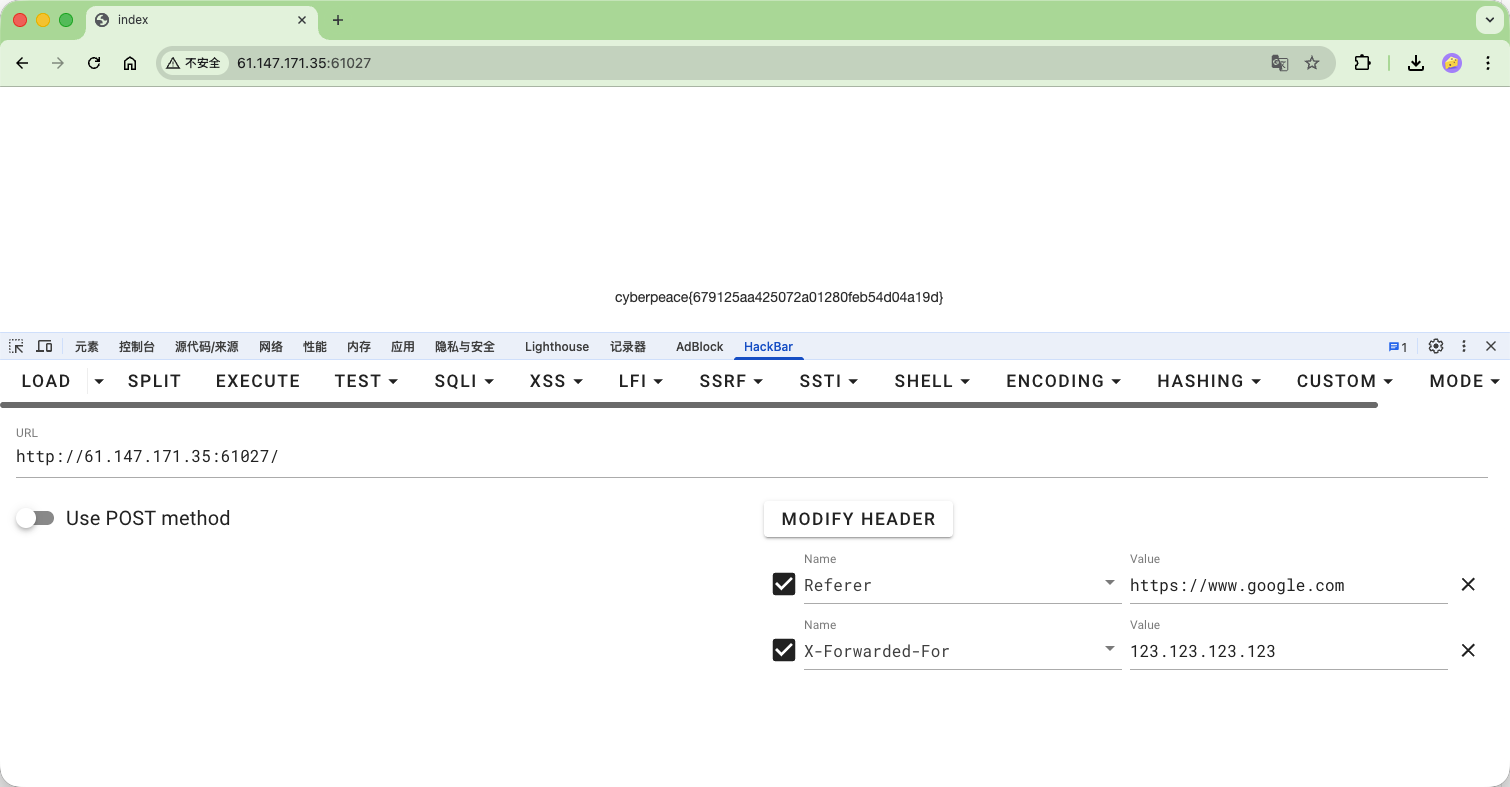Click the translate page icon in address bar
Screen dimensions: 1510x787
pos(1279,63)
